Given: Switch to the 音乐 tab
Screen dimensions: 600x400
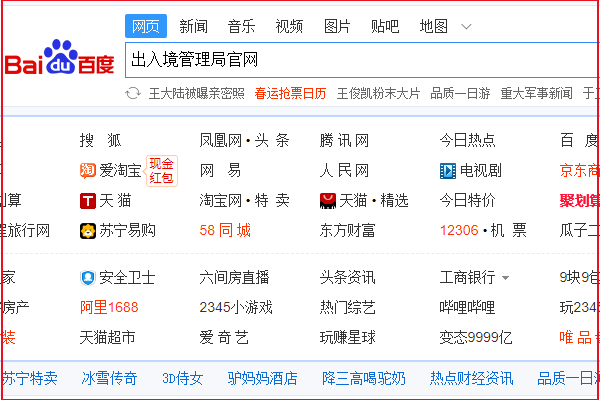Looking at the screenshot, I should tap(241, 26).
